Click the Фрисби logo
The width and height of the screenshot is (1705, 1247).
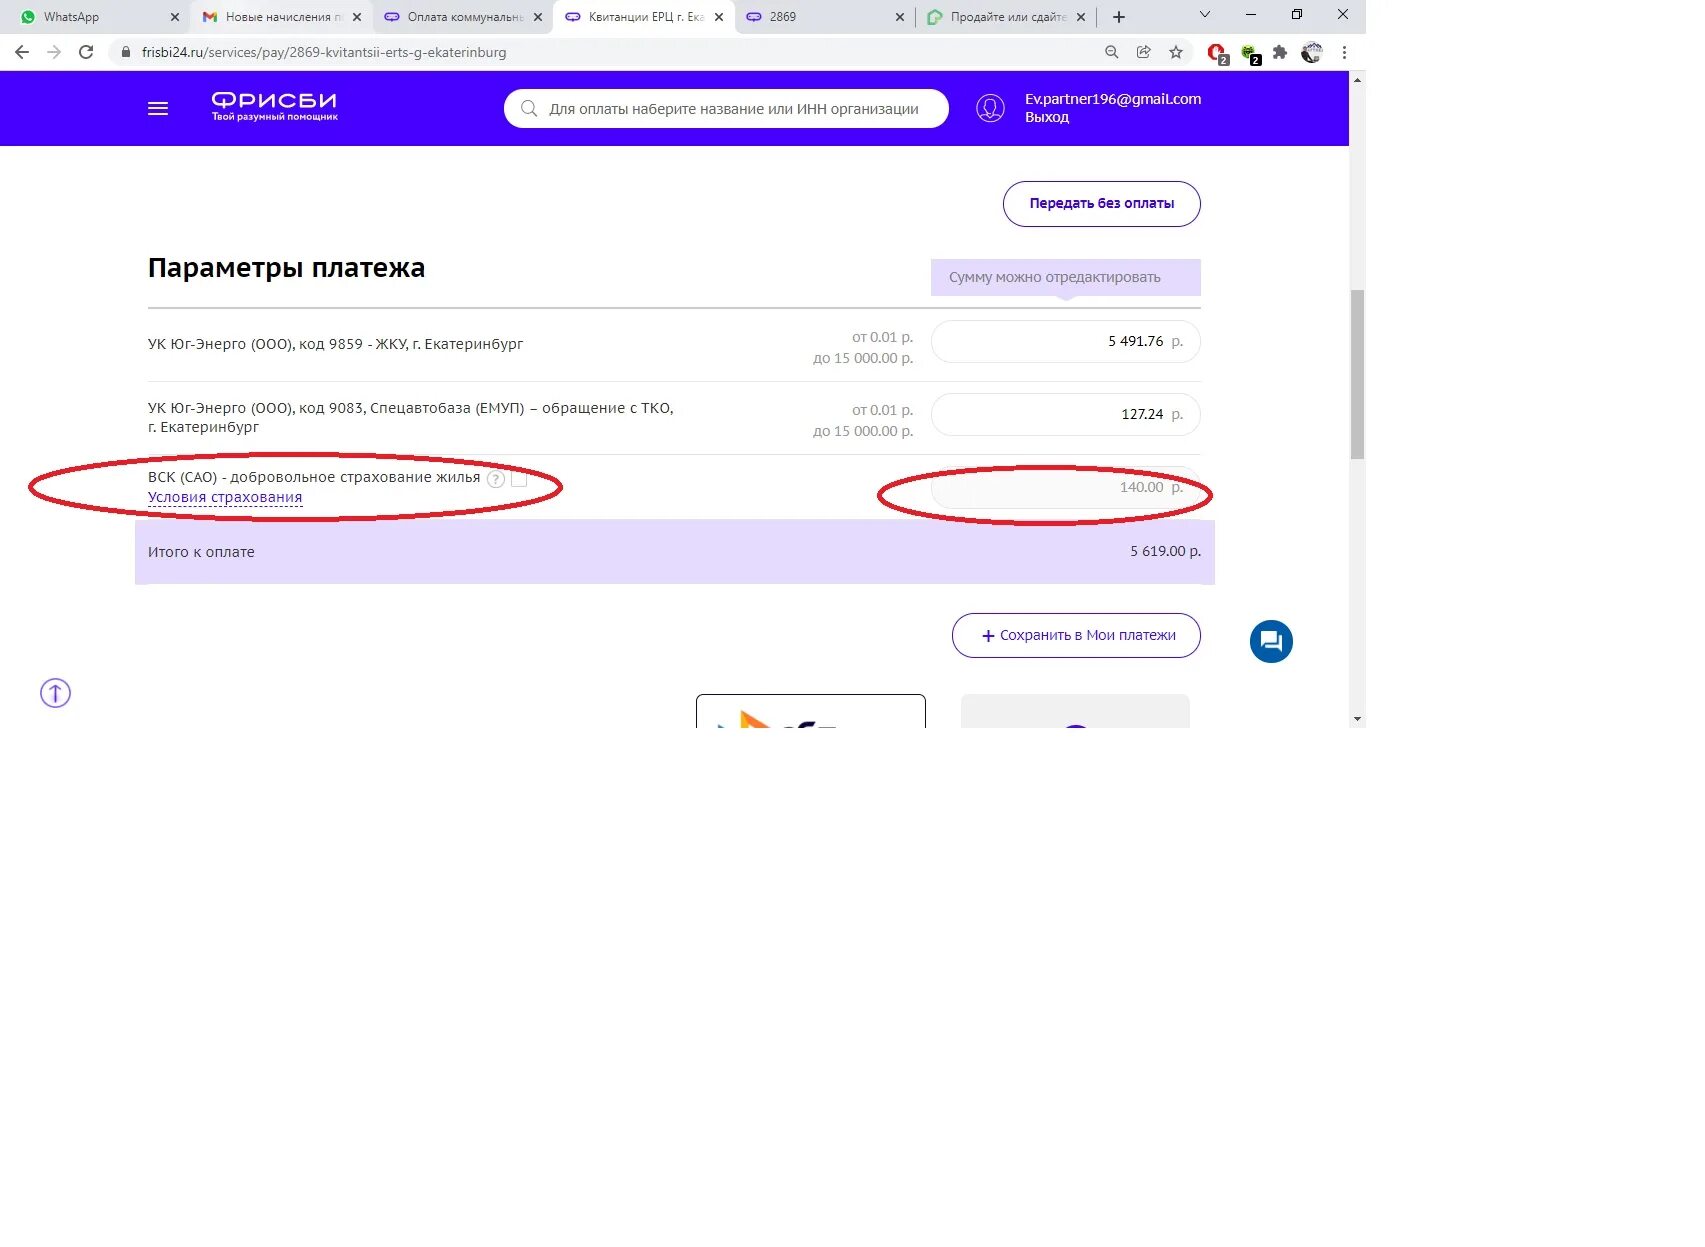point(274,106)
